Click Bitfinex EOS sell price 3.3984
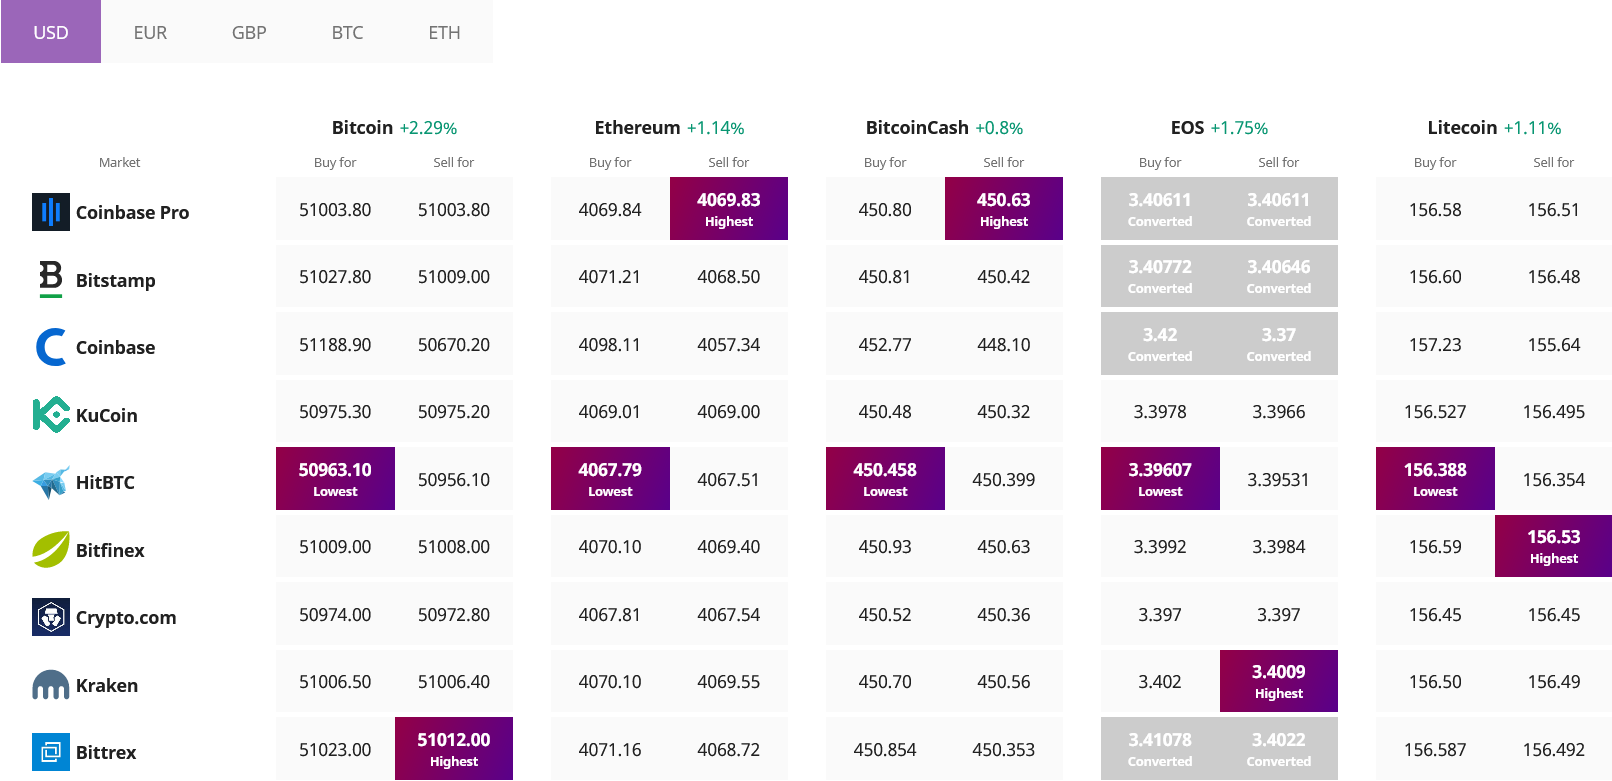 [x=1279, y=546]
